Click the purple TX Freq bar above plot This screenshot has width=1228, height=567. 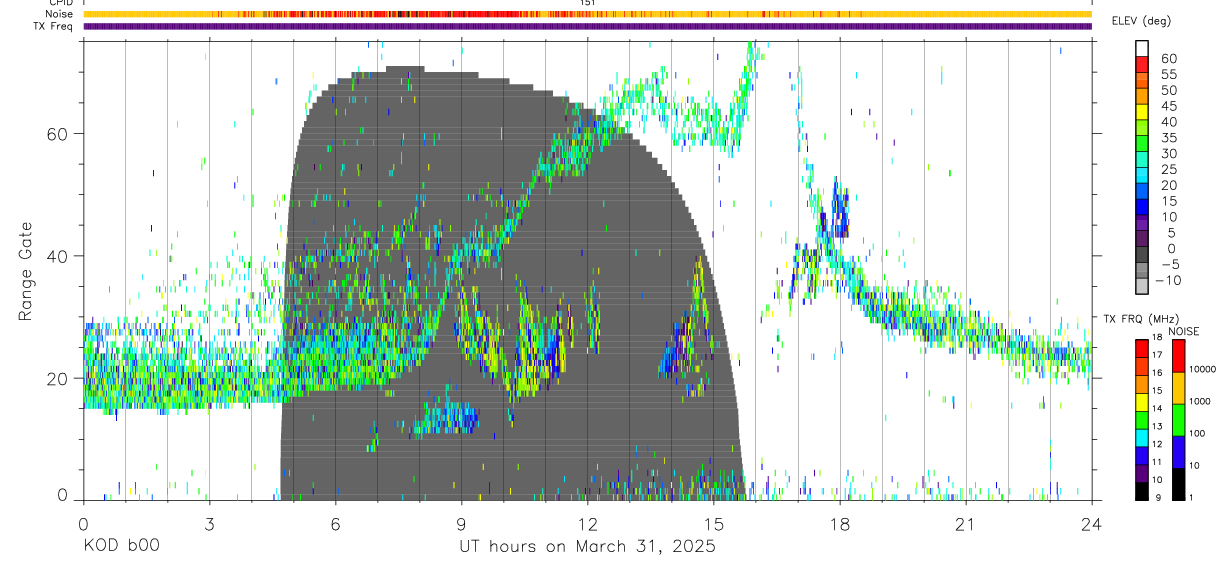587,26
